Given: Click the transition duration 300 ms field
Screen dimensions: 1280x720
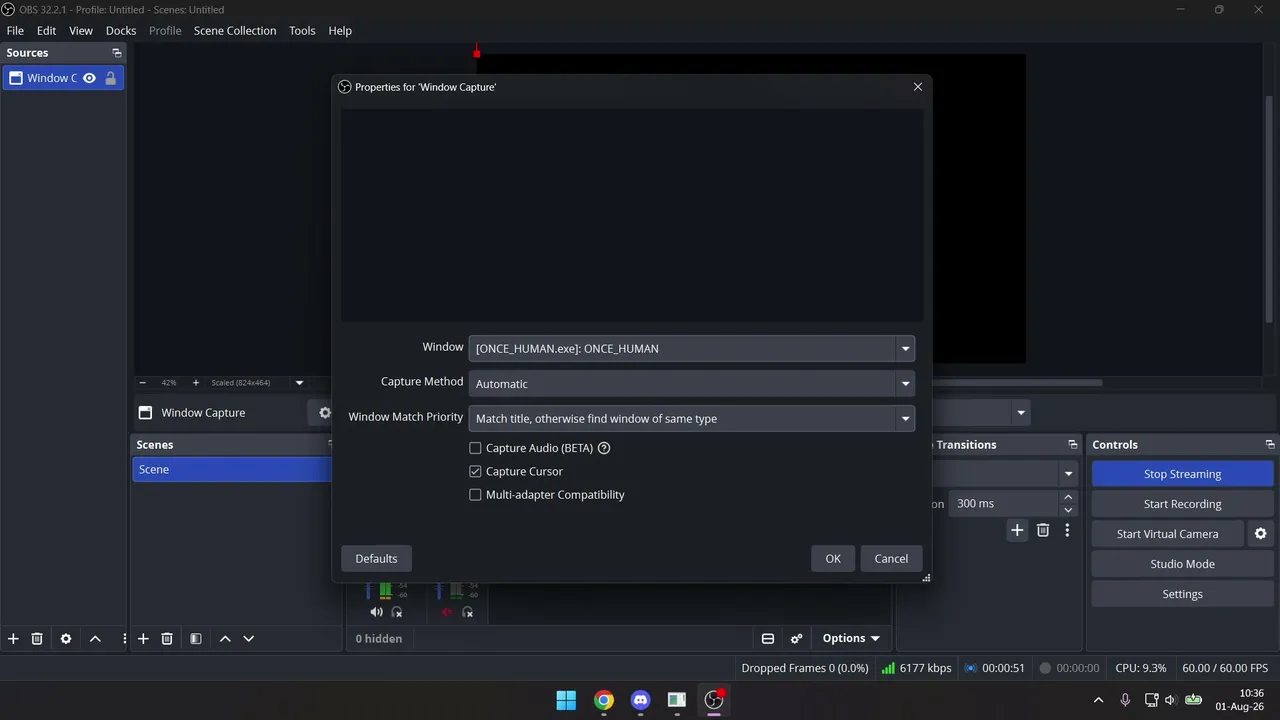Looking at the screenshot, I should tap(1005, 504).
